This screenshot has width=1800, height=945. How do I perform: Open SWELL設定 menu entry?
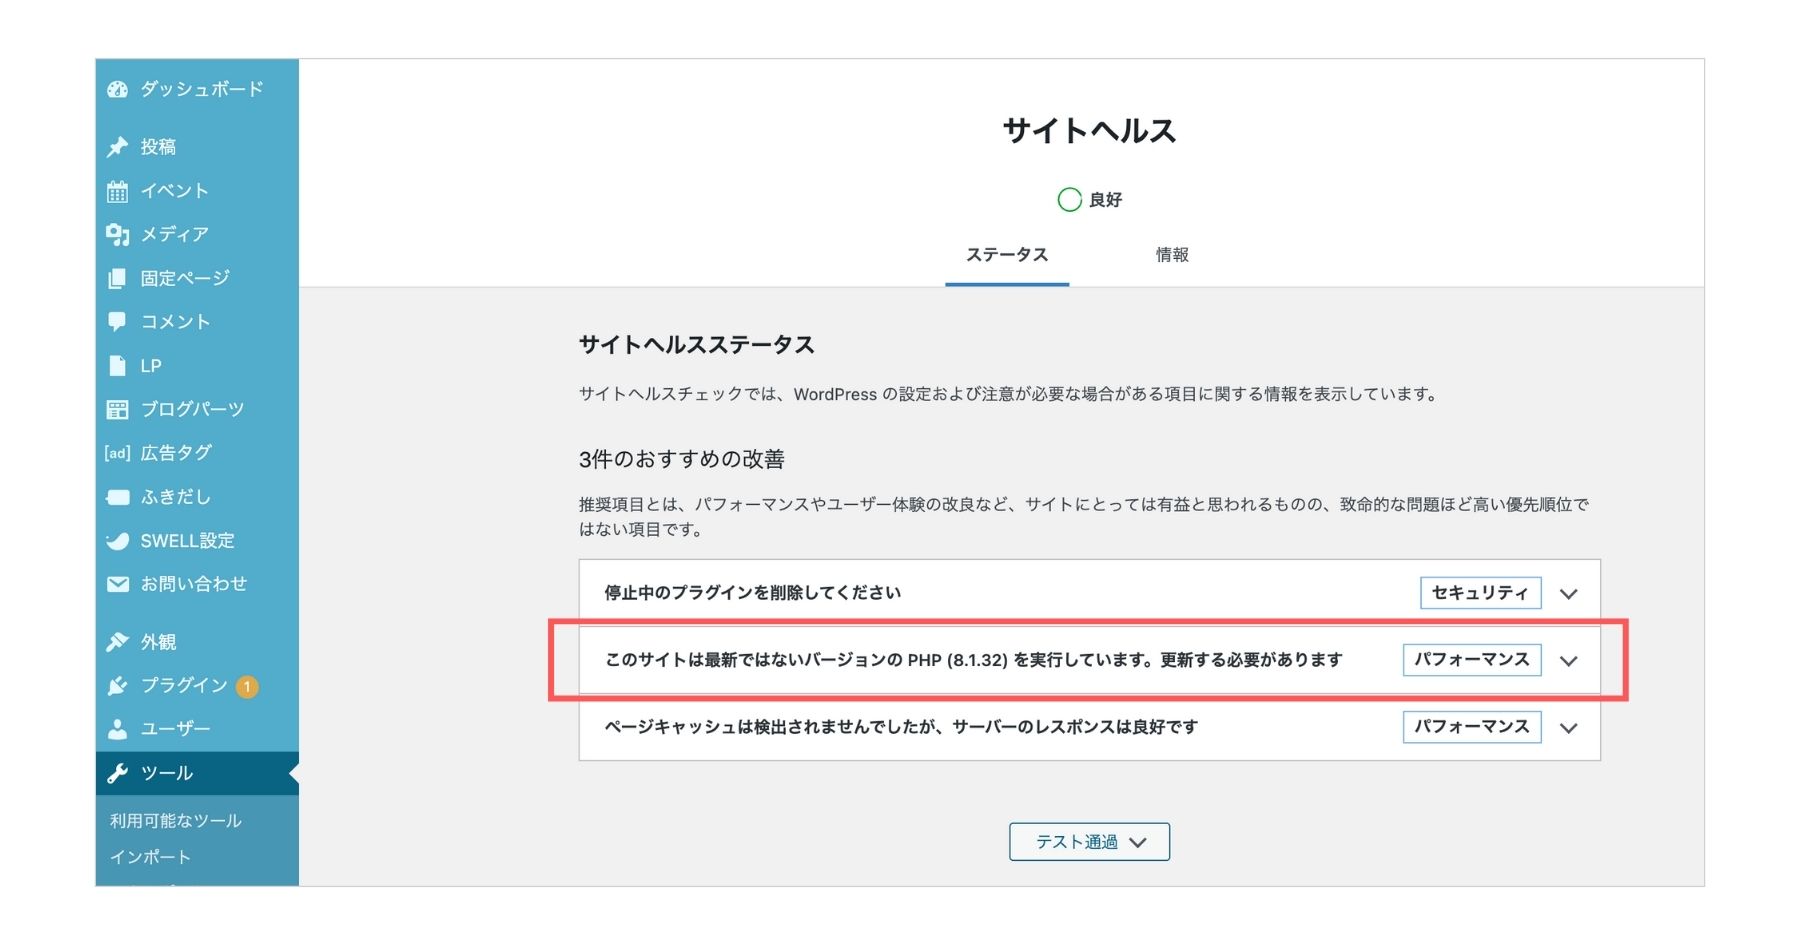point(187,541)
